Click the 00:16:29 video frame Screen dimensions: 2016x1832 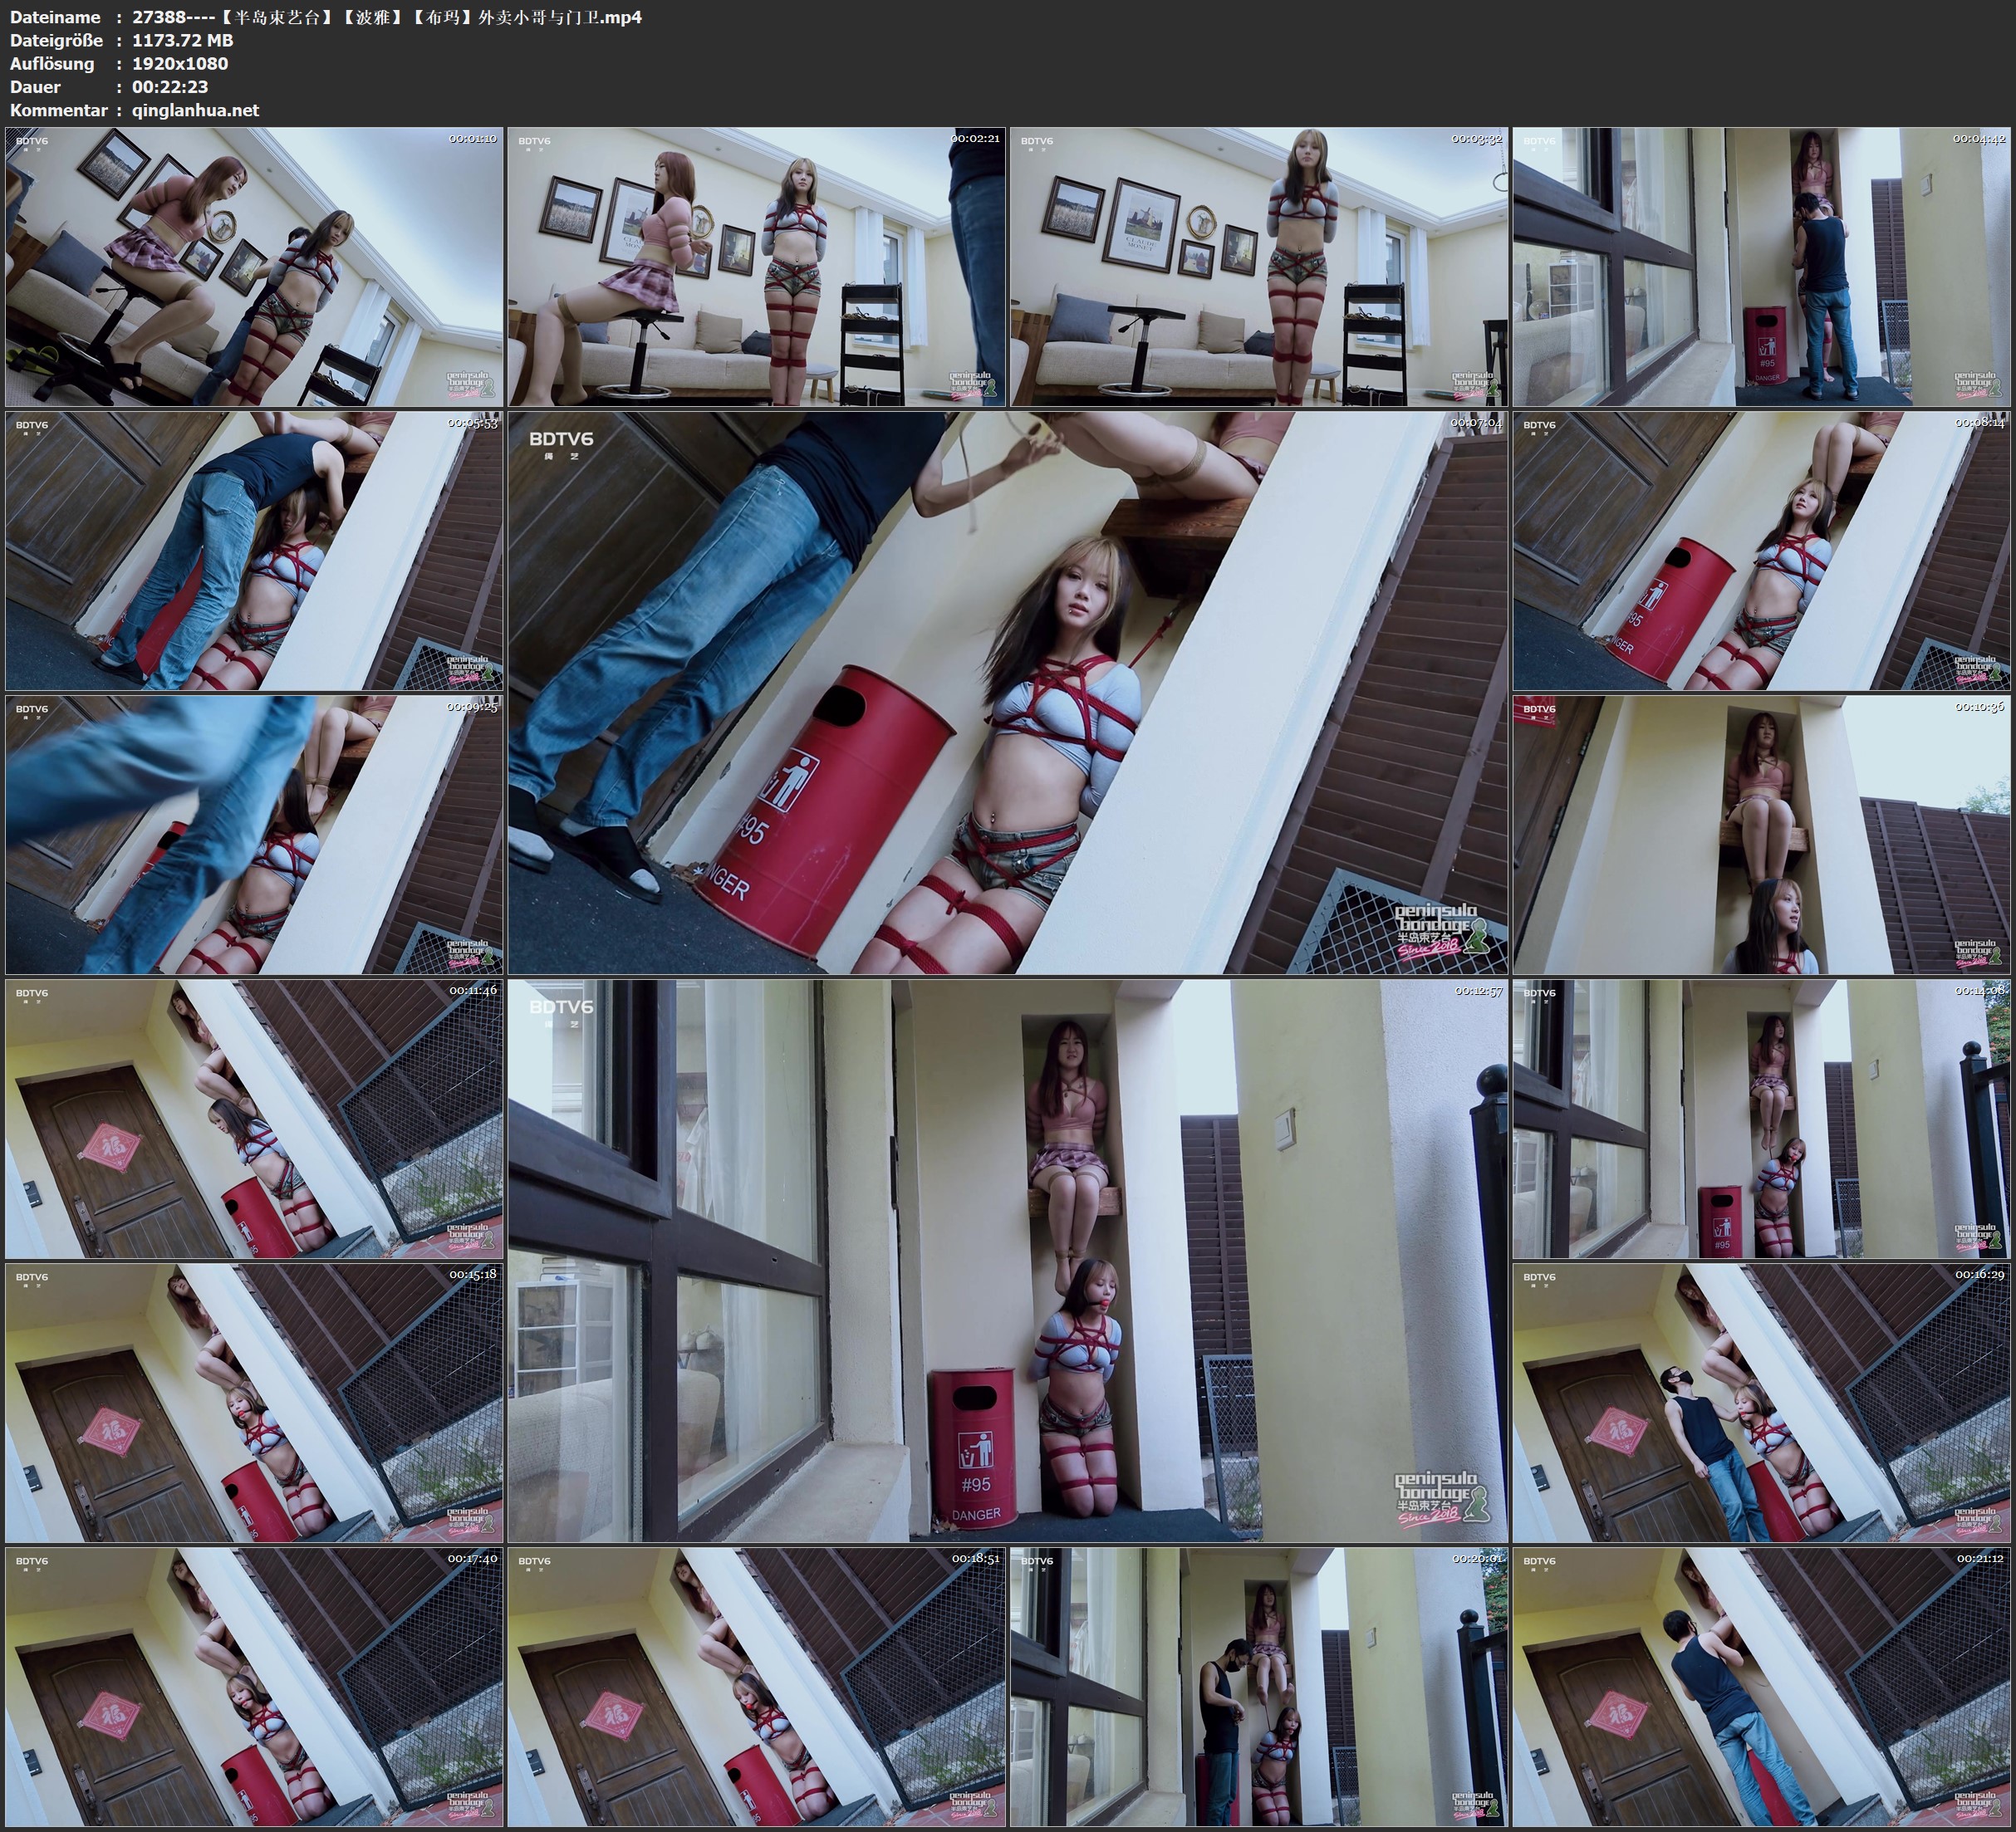coord(1760,1403)
